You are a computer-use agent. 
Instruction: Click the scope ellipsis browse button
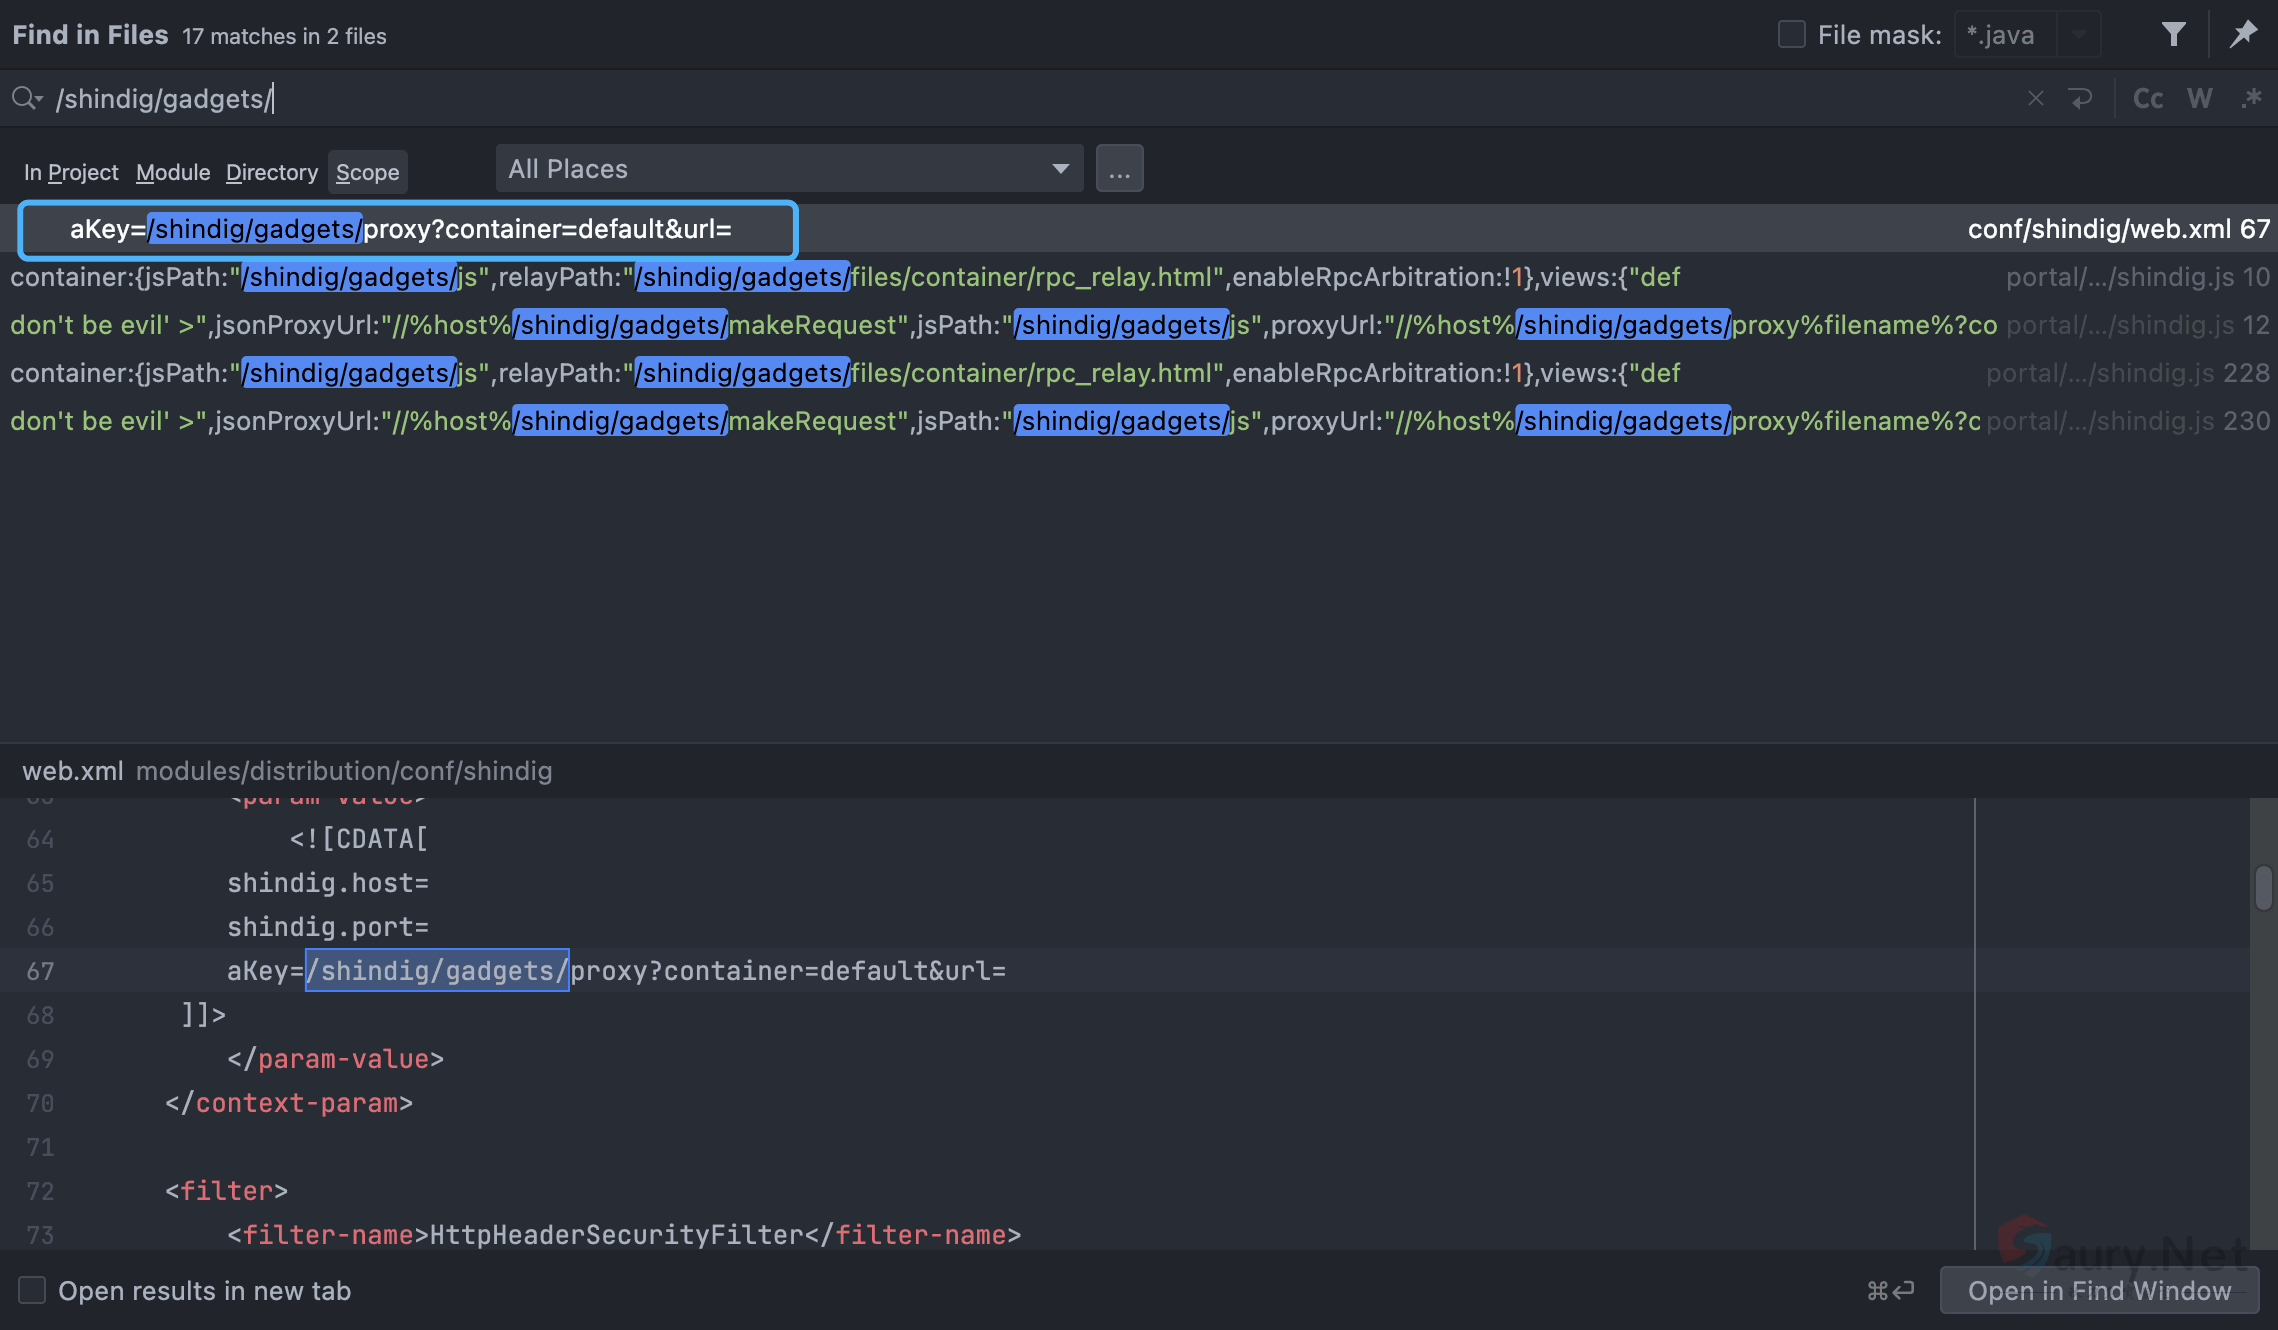(x=1119, y=169)
